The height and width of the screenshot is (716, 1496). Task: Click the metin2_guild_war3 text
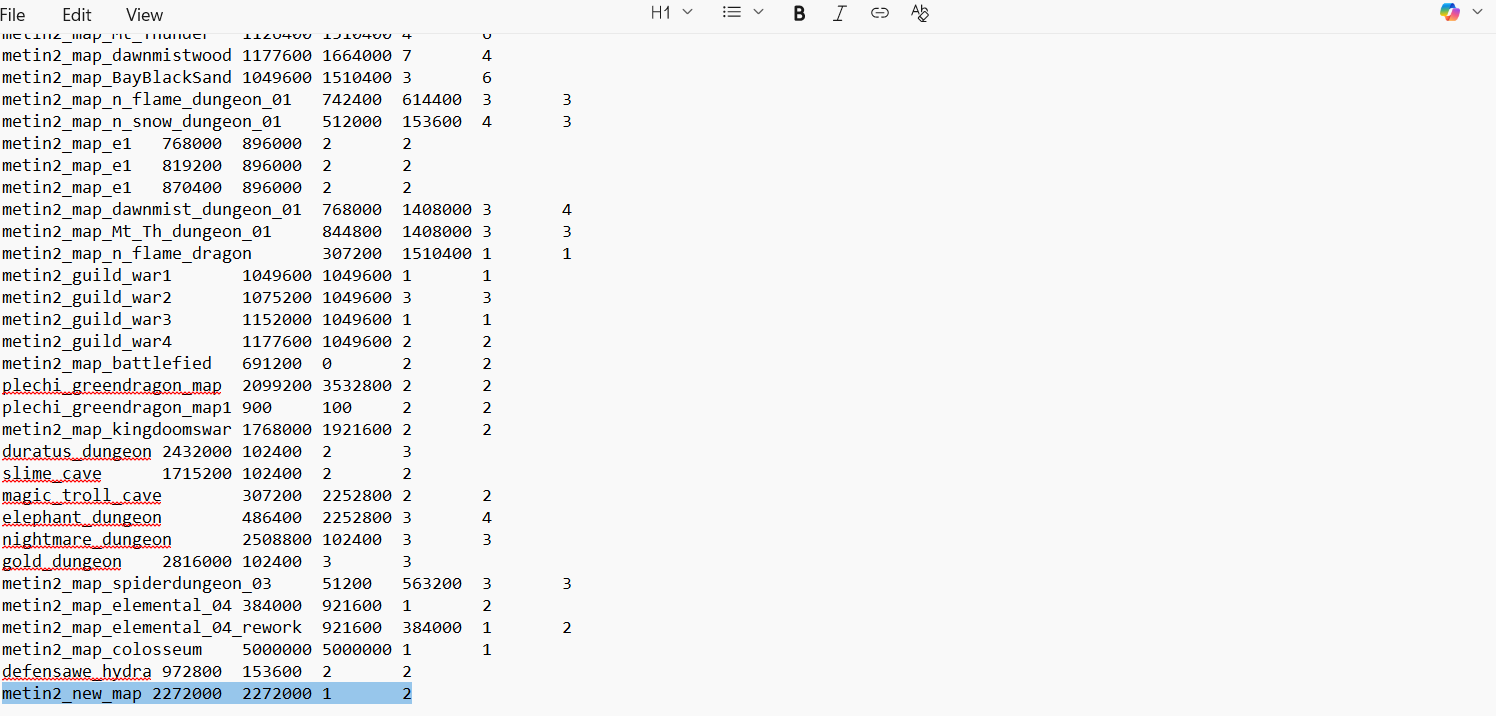pos(87,319)
